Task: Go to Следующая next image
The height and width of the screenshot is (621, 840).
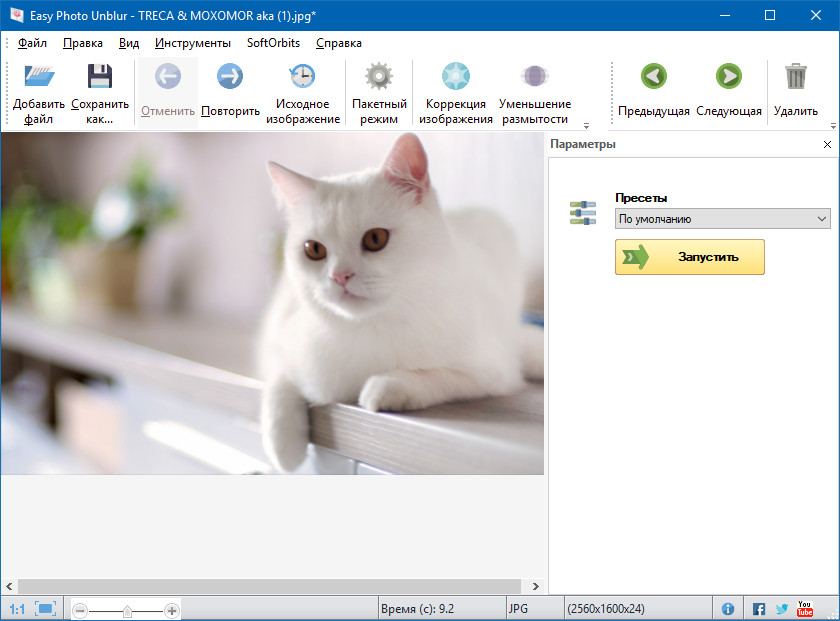Action: tap(728, 78)
